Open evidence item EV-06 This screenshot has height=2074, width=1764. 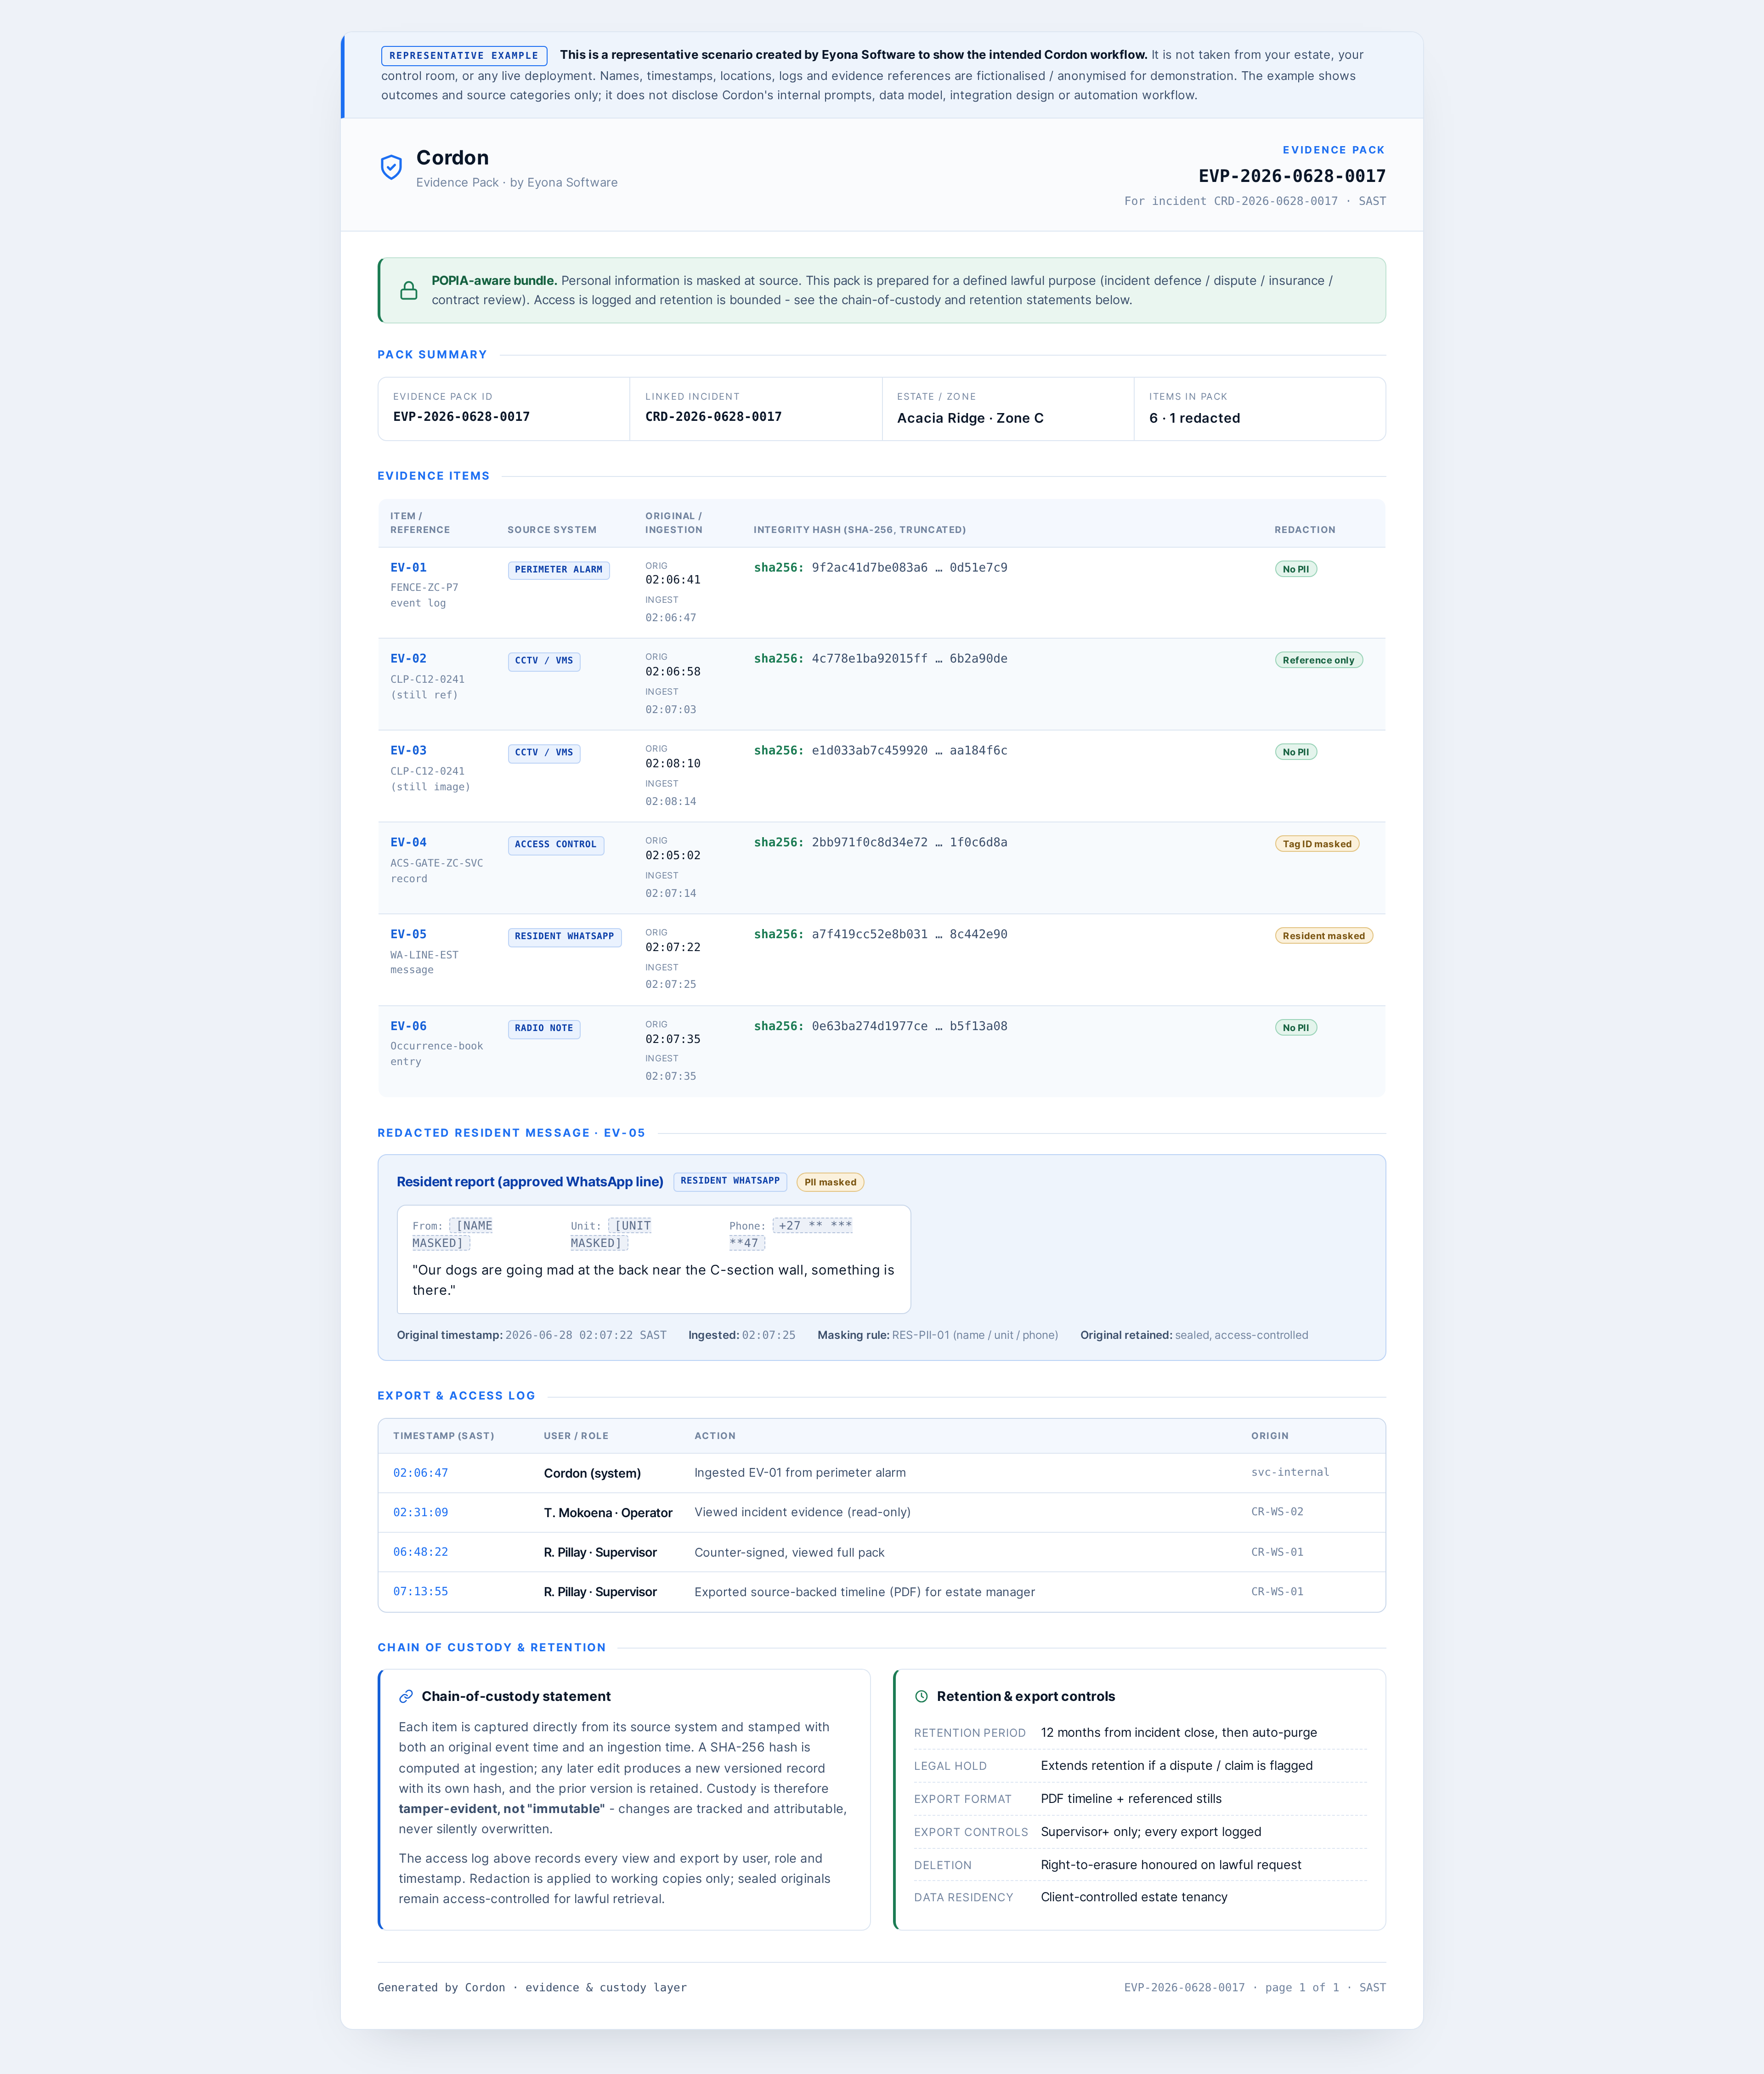(x=408, y=1027)
